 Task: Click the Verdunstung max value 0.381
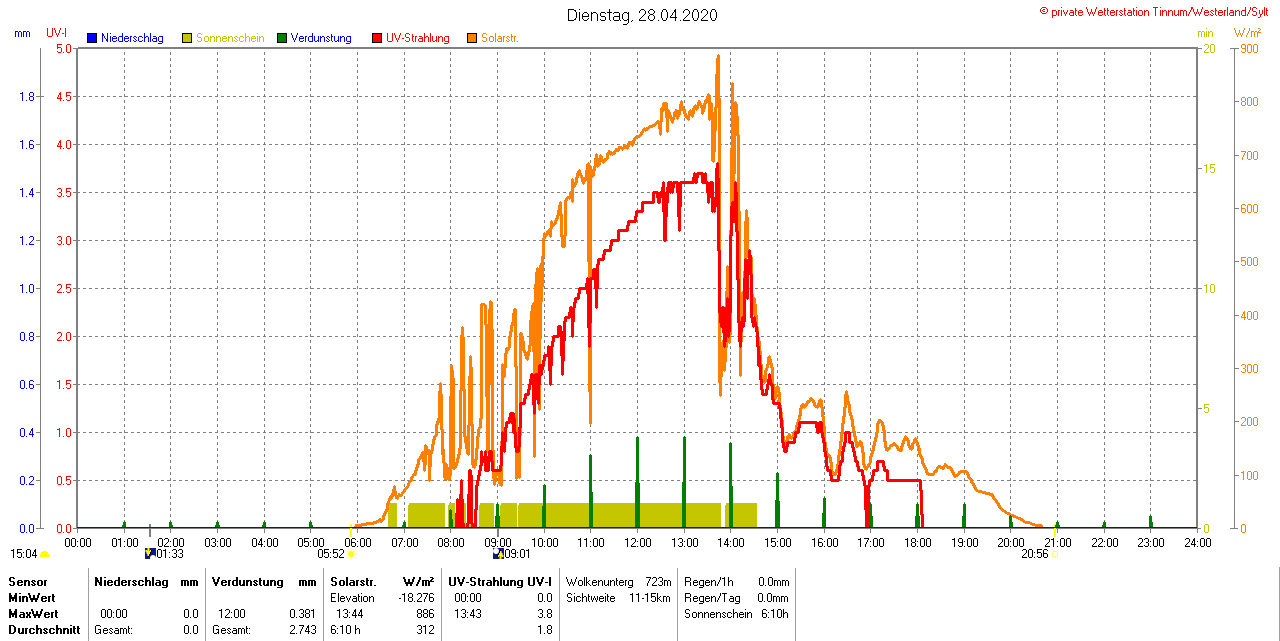point(302,614)
